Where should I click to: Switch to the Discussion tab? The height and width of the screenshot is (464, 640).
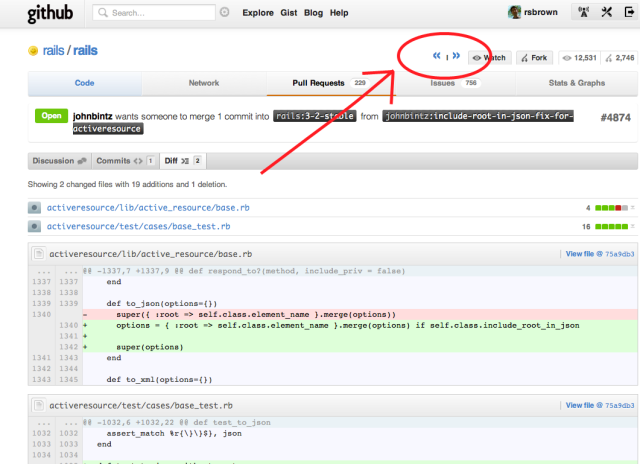point(60,161)
